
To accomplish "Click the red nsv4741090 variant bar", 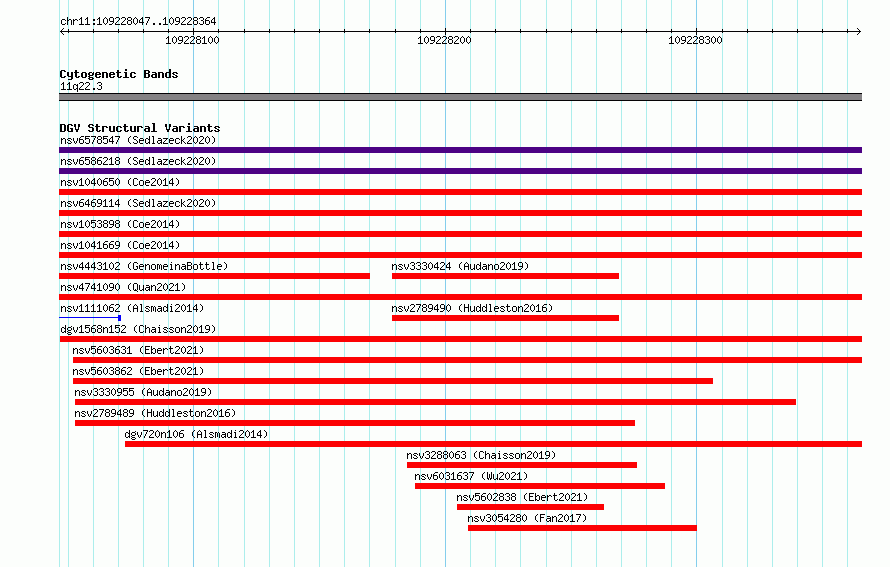I will [460, 297].
